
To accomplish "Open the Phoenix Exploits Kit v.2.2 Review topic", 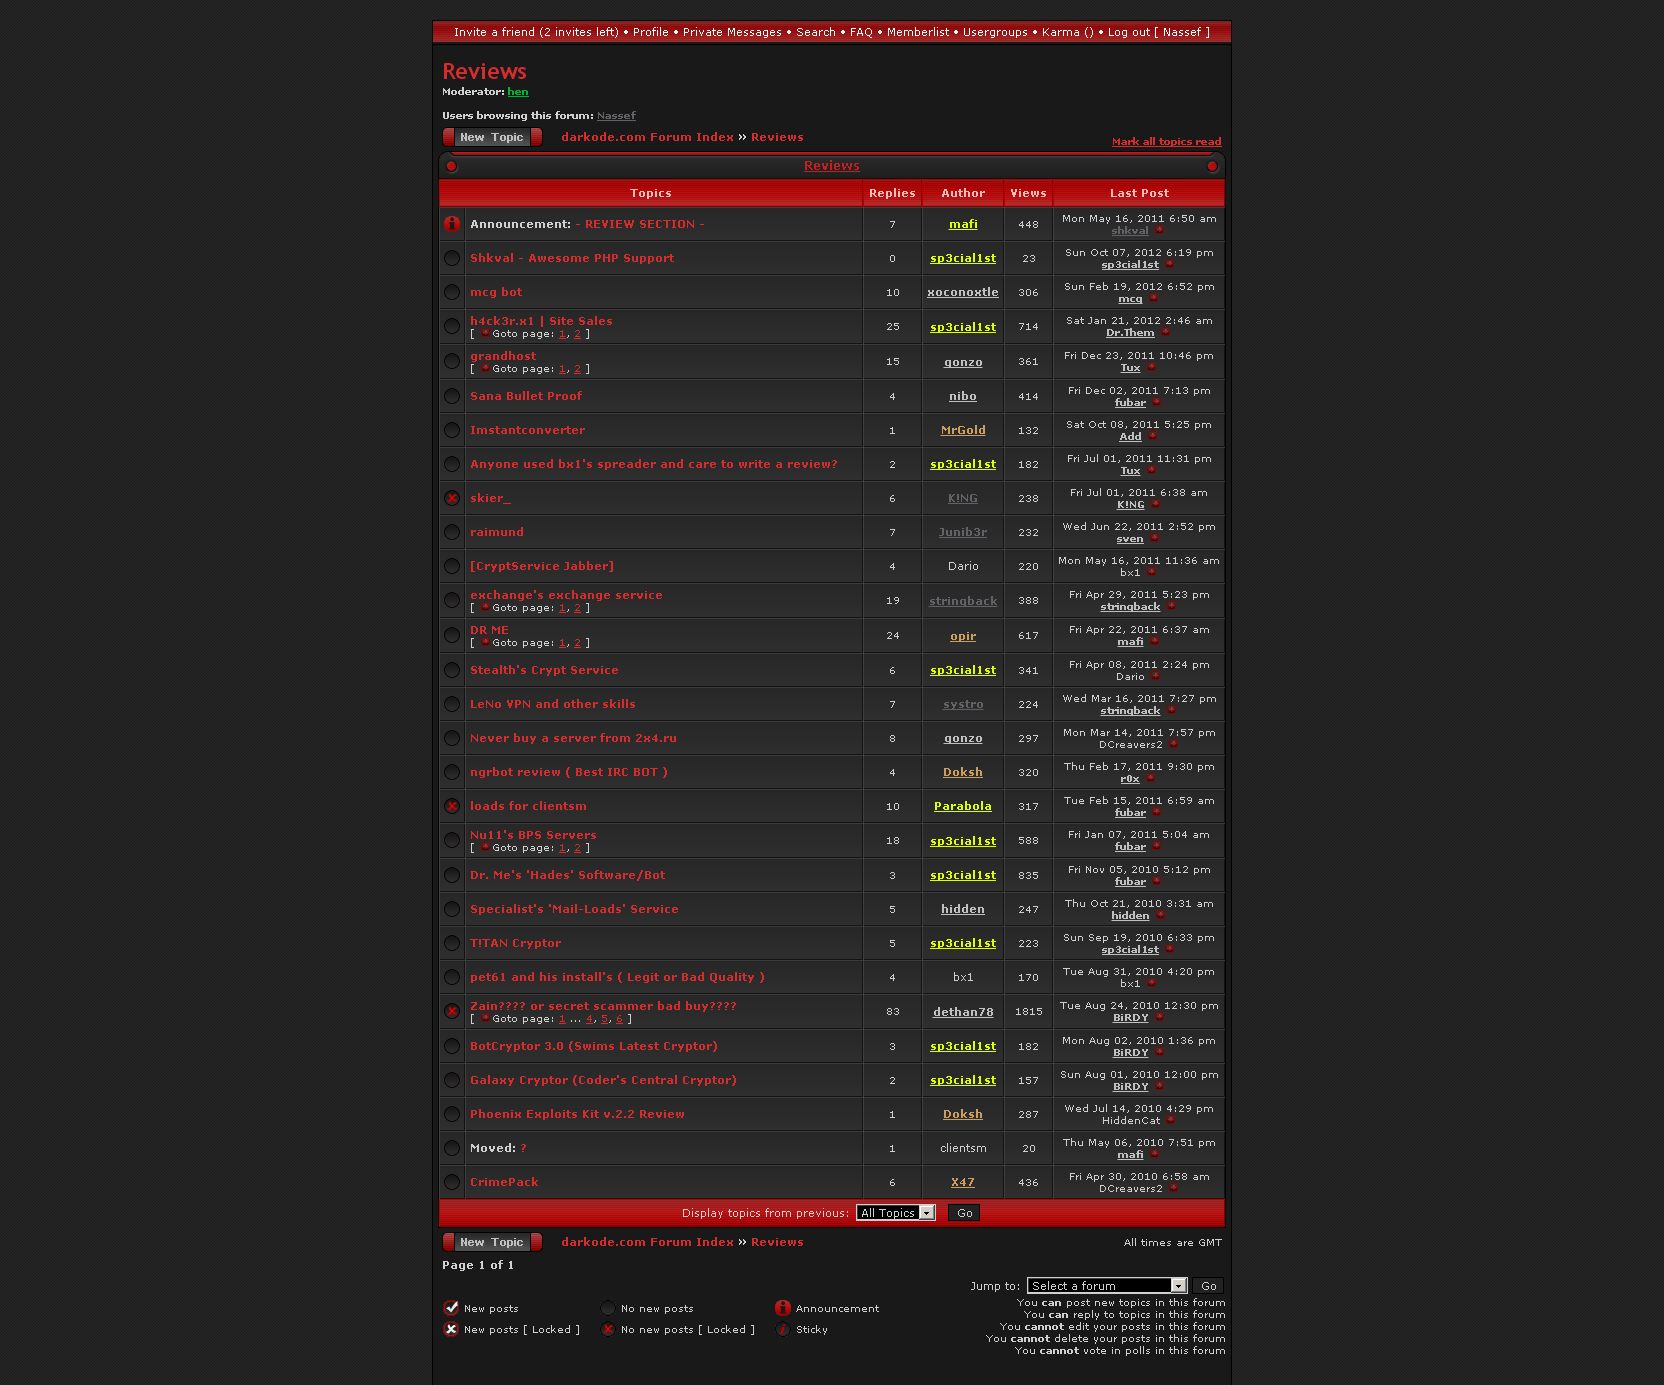I will point(577,1114).
